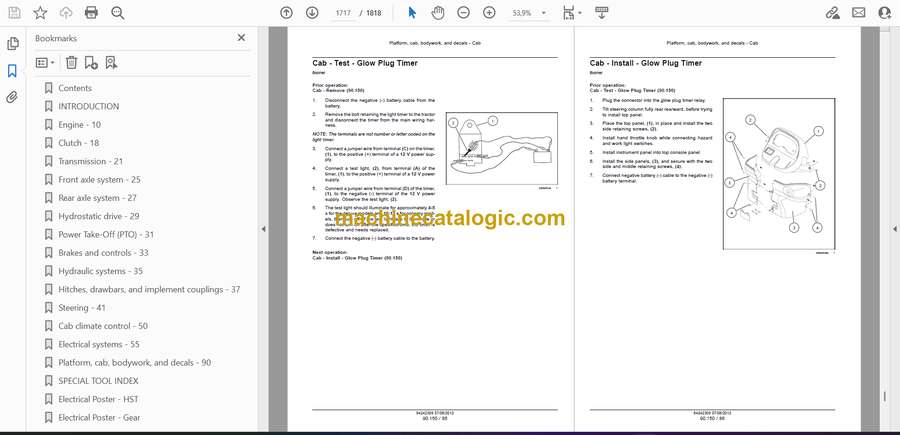Send the file by email envelope icon
The height and width of the screenshot is (435, 900).
pos(859,13)
